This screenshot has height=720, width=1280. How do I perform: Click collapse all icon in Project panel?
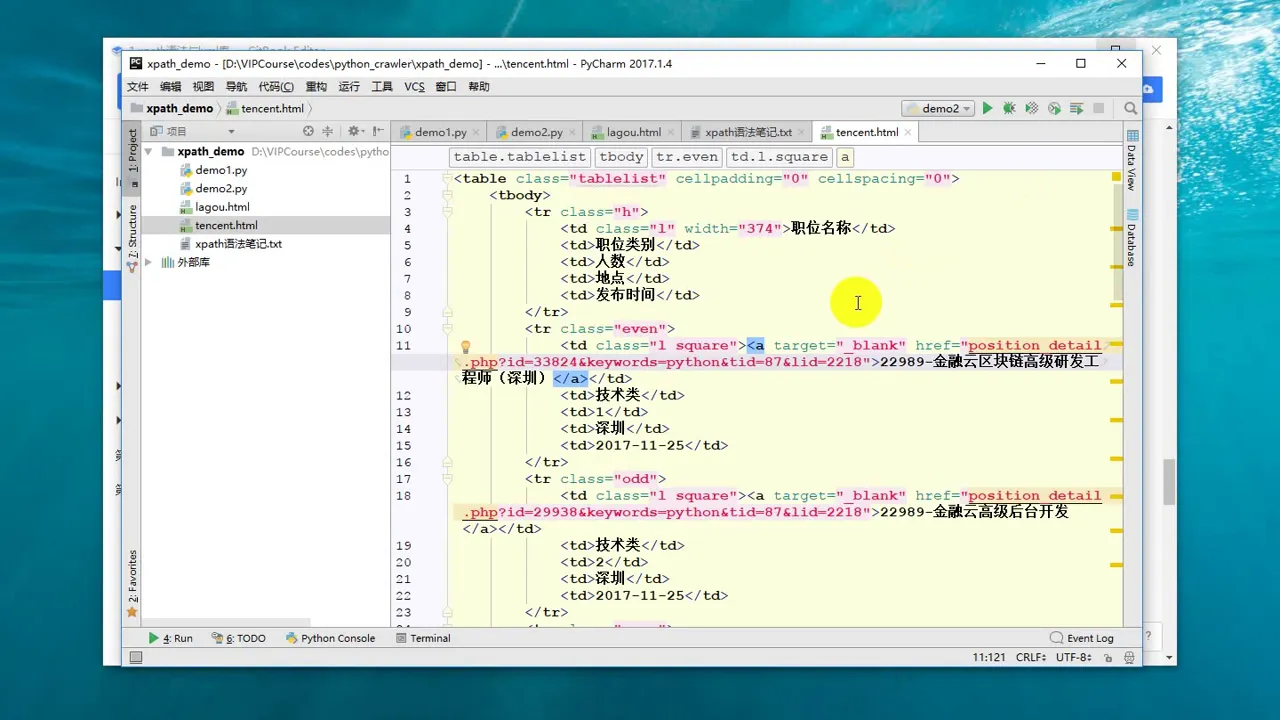[327, 131]
